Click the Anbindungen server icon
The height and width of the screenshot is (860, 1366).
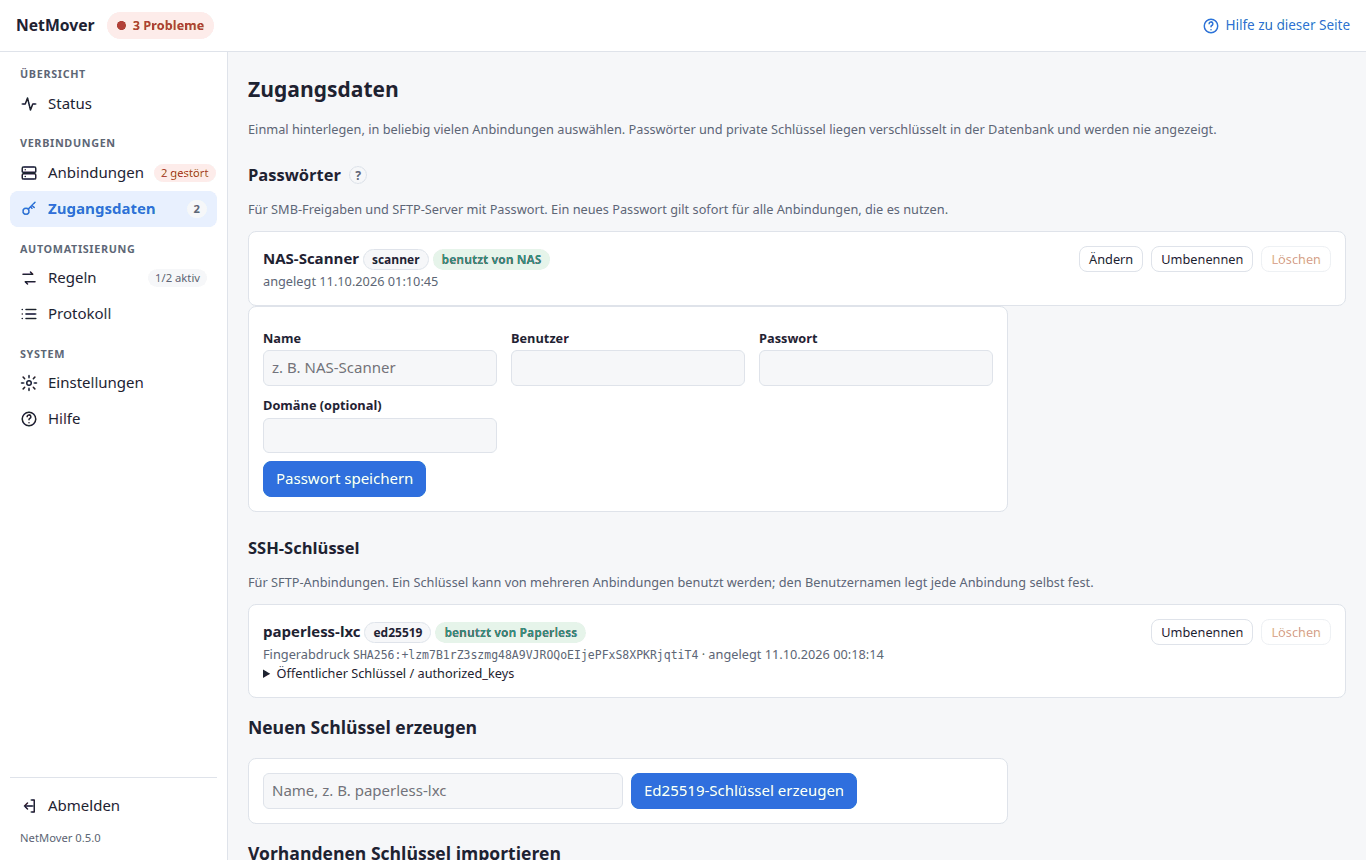point(29,173)
